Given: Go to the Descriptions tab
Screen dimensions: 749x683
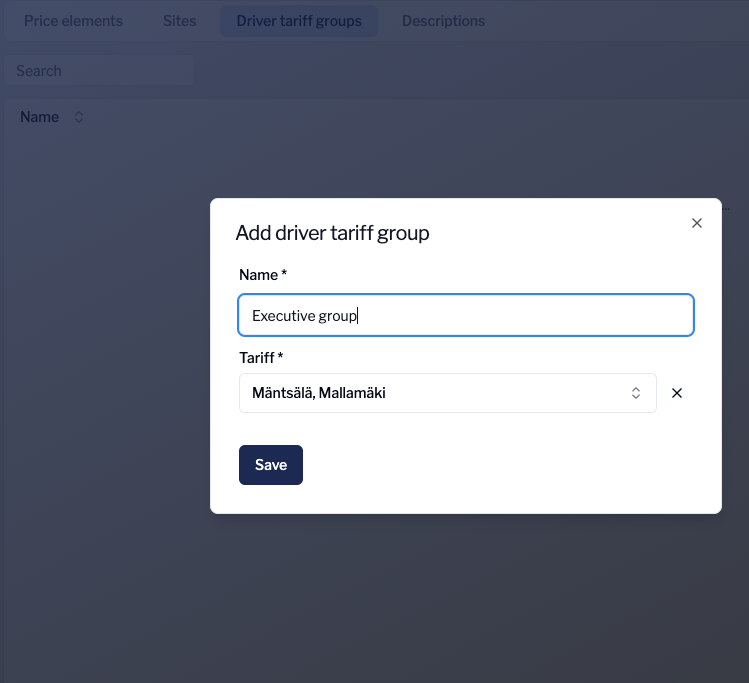Looking at the screenshot, I should click(443, 21).
